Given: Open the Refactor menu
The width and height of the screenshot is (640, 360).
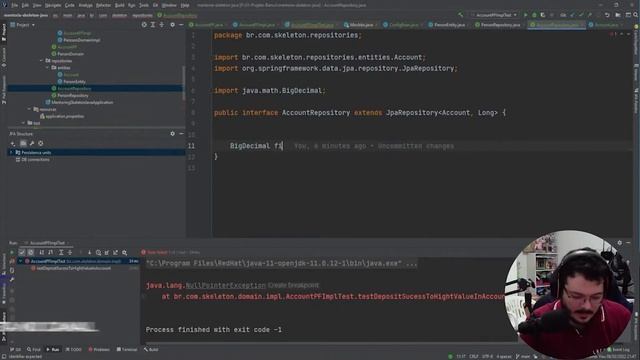Looking at the screenshot, I should pyautogui.click(x=103, y=5).
